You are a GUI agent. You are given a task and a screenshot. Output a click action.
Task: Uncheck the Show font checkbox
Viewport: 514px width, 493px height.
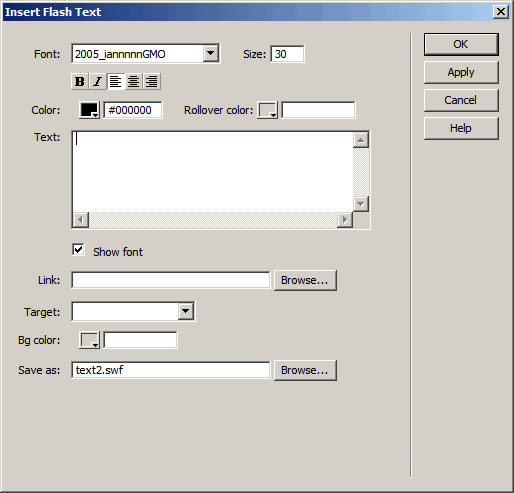[x=78, y=250]
